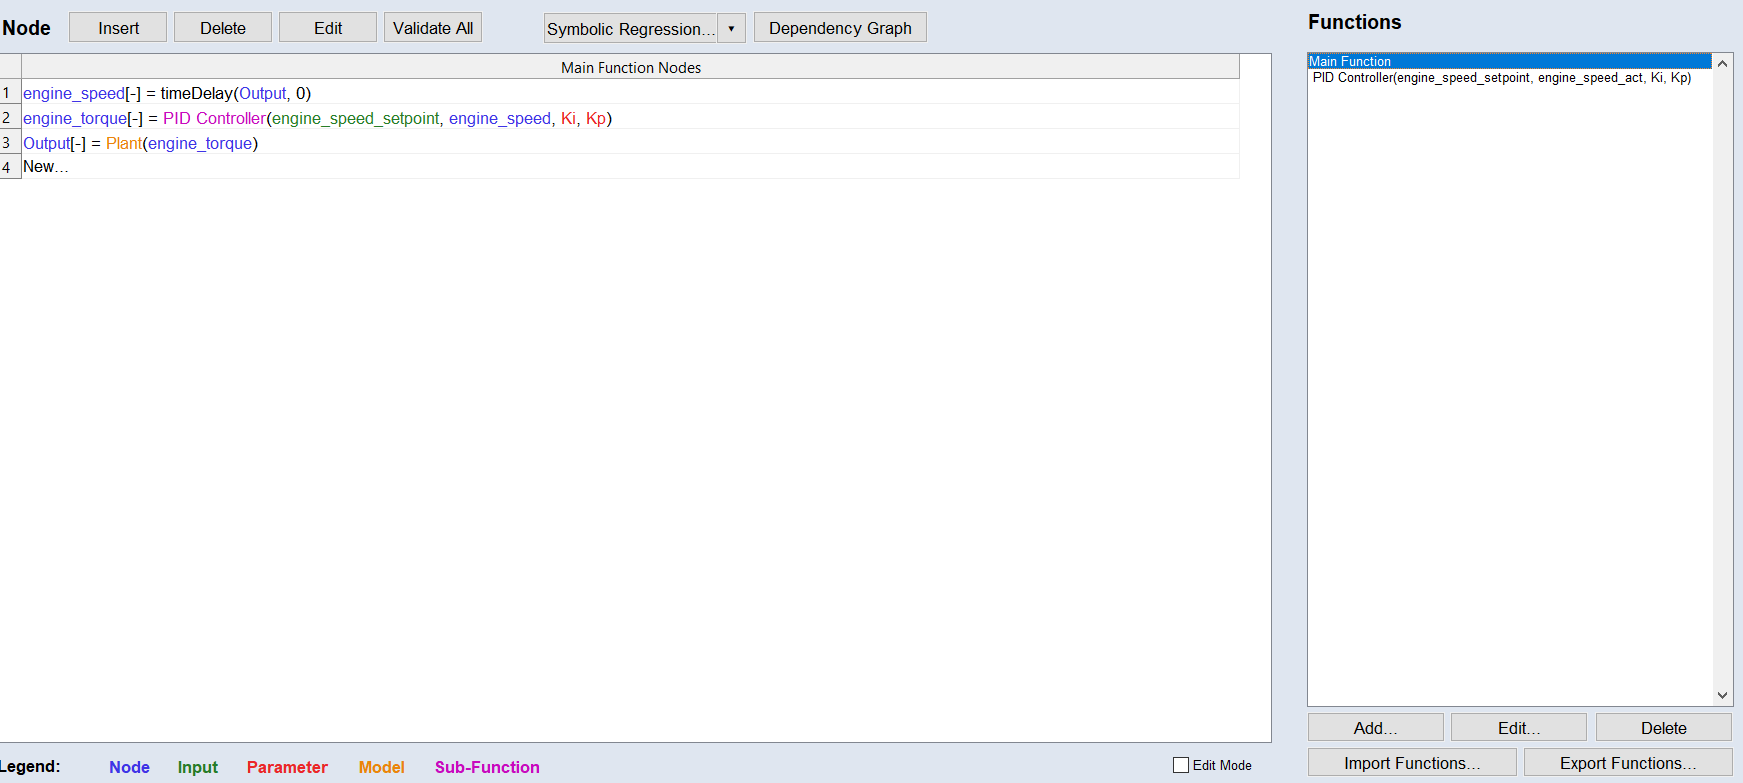Click the Insert node button
This screenshot has height=783, width=1743.
(118, 28)
